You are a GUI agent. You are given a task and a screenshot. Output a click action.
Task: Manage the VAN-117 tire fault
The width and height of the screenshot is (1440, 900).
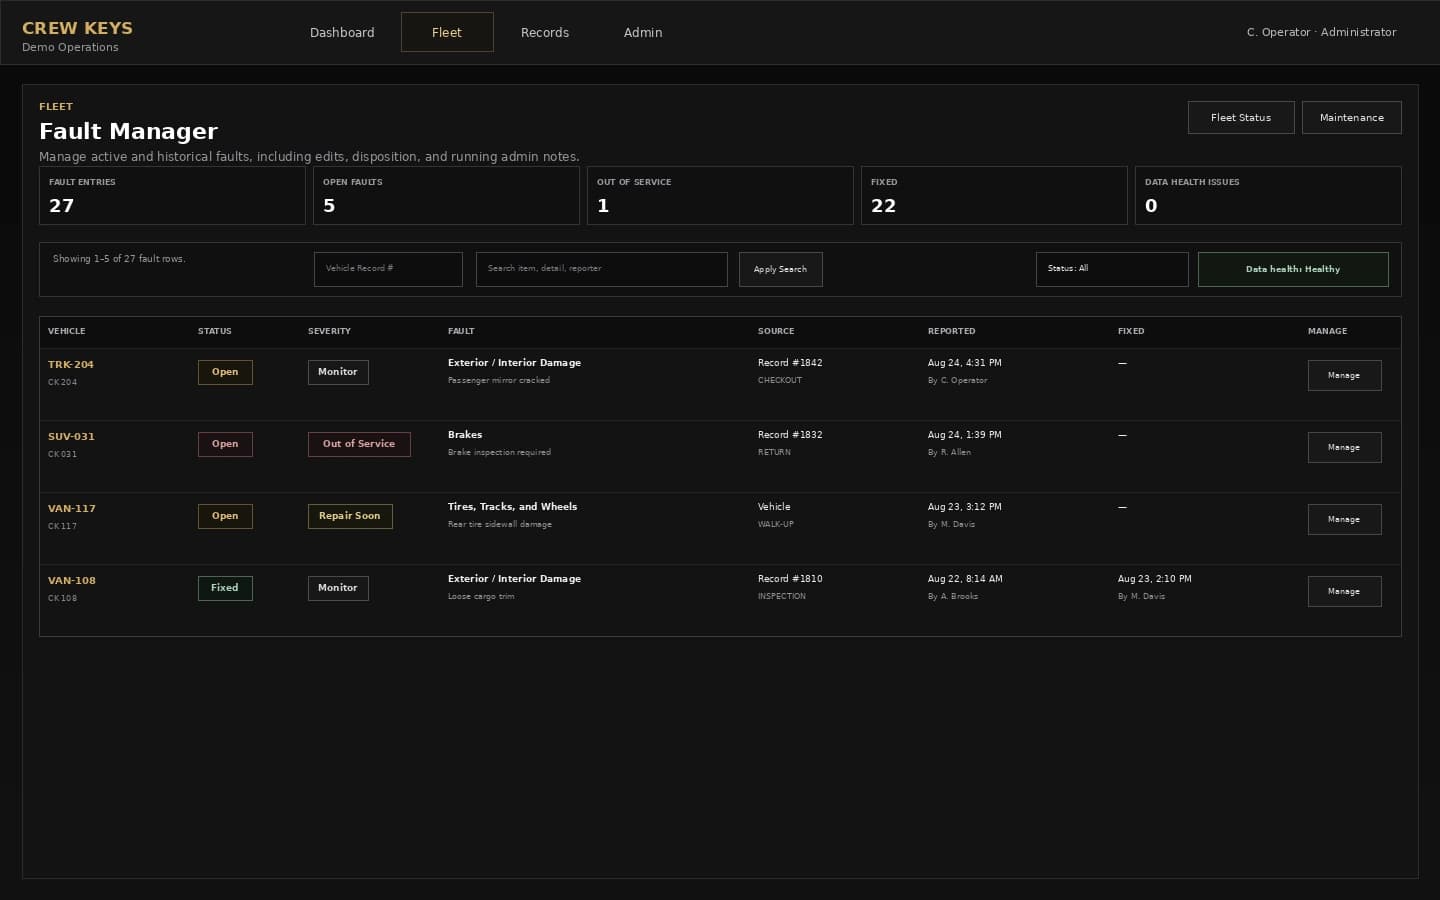[x=1344, y=519]
